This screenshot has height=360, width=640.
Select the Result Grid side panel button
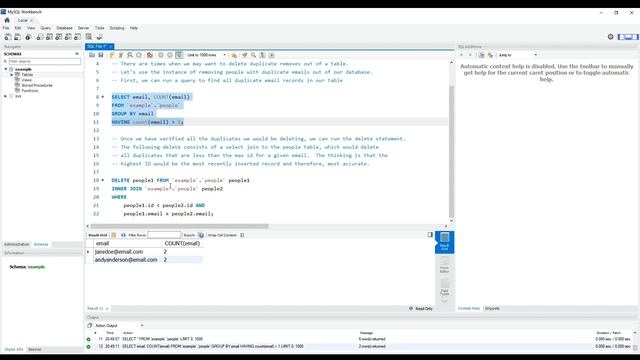tap(444, 242)
